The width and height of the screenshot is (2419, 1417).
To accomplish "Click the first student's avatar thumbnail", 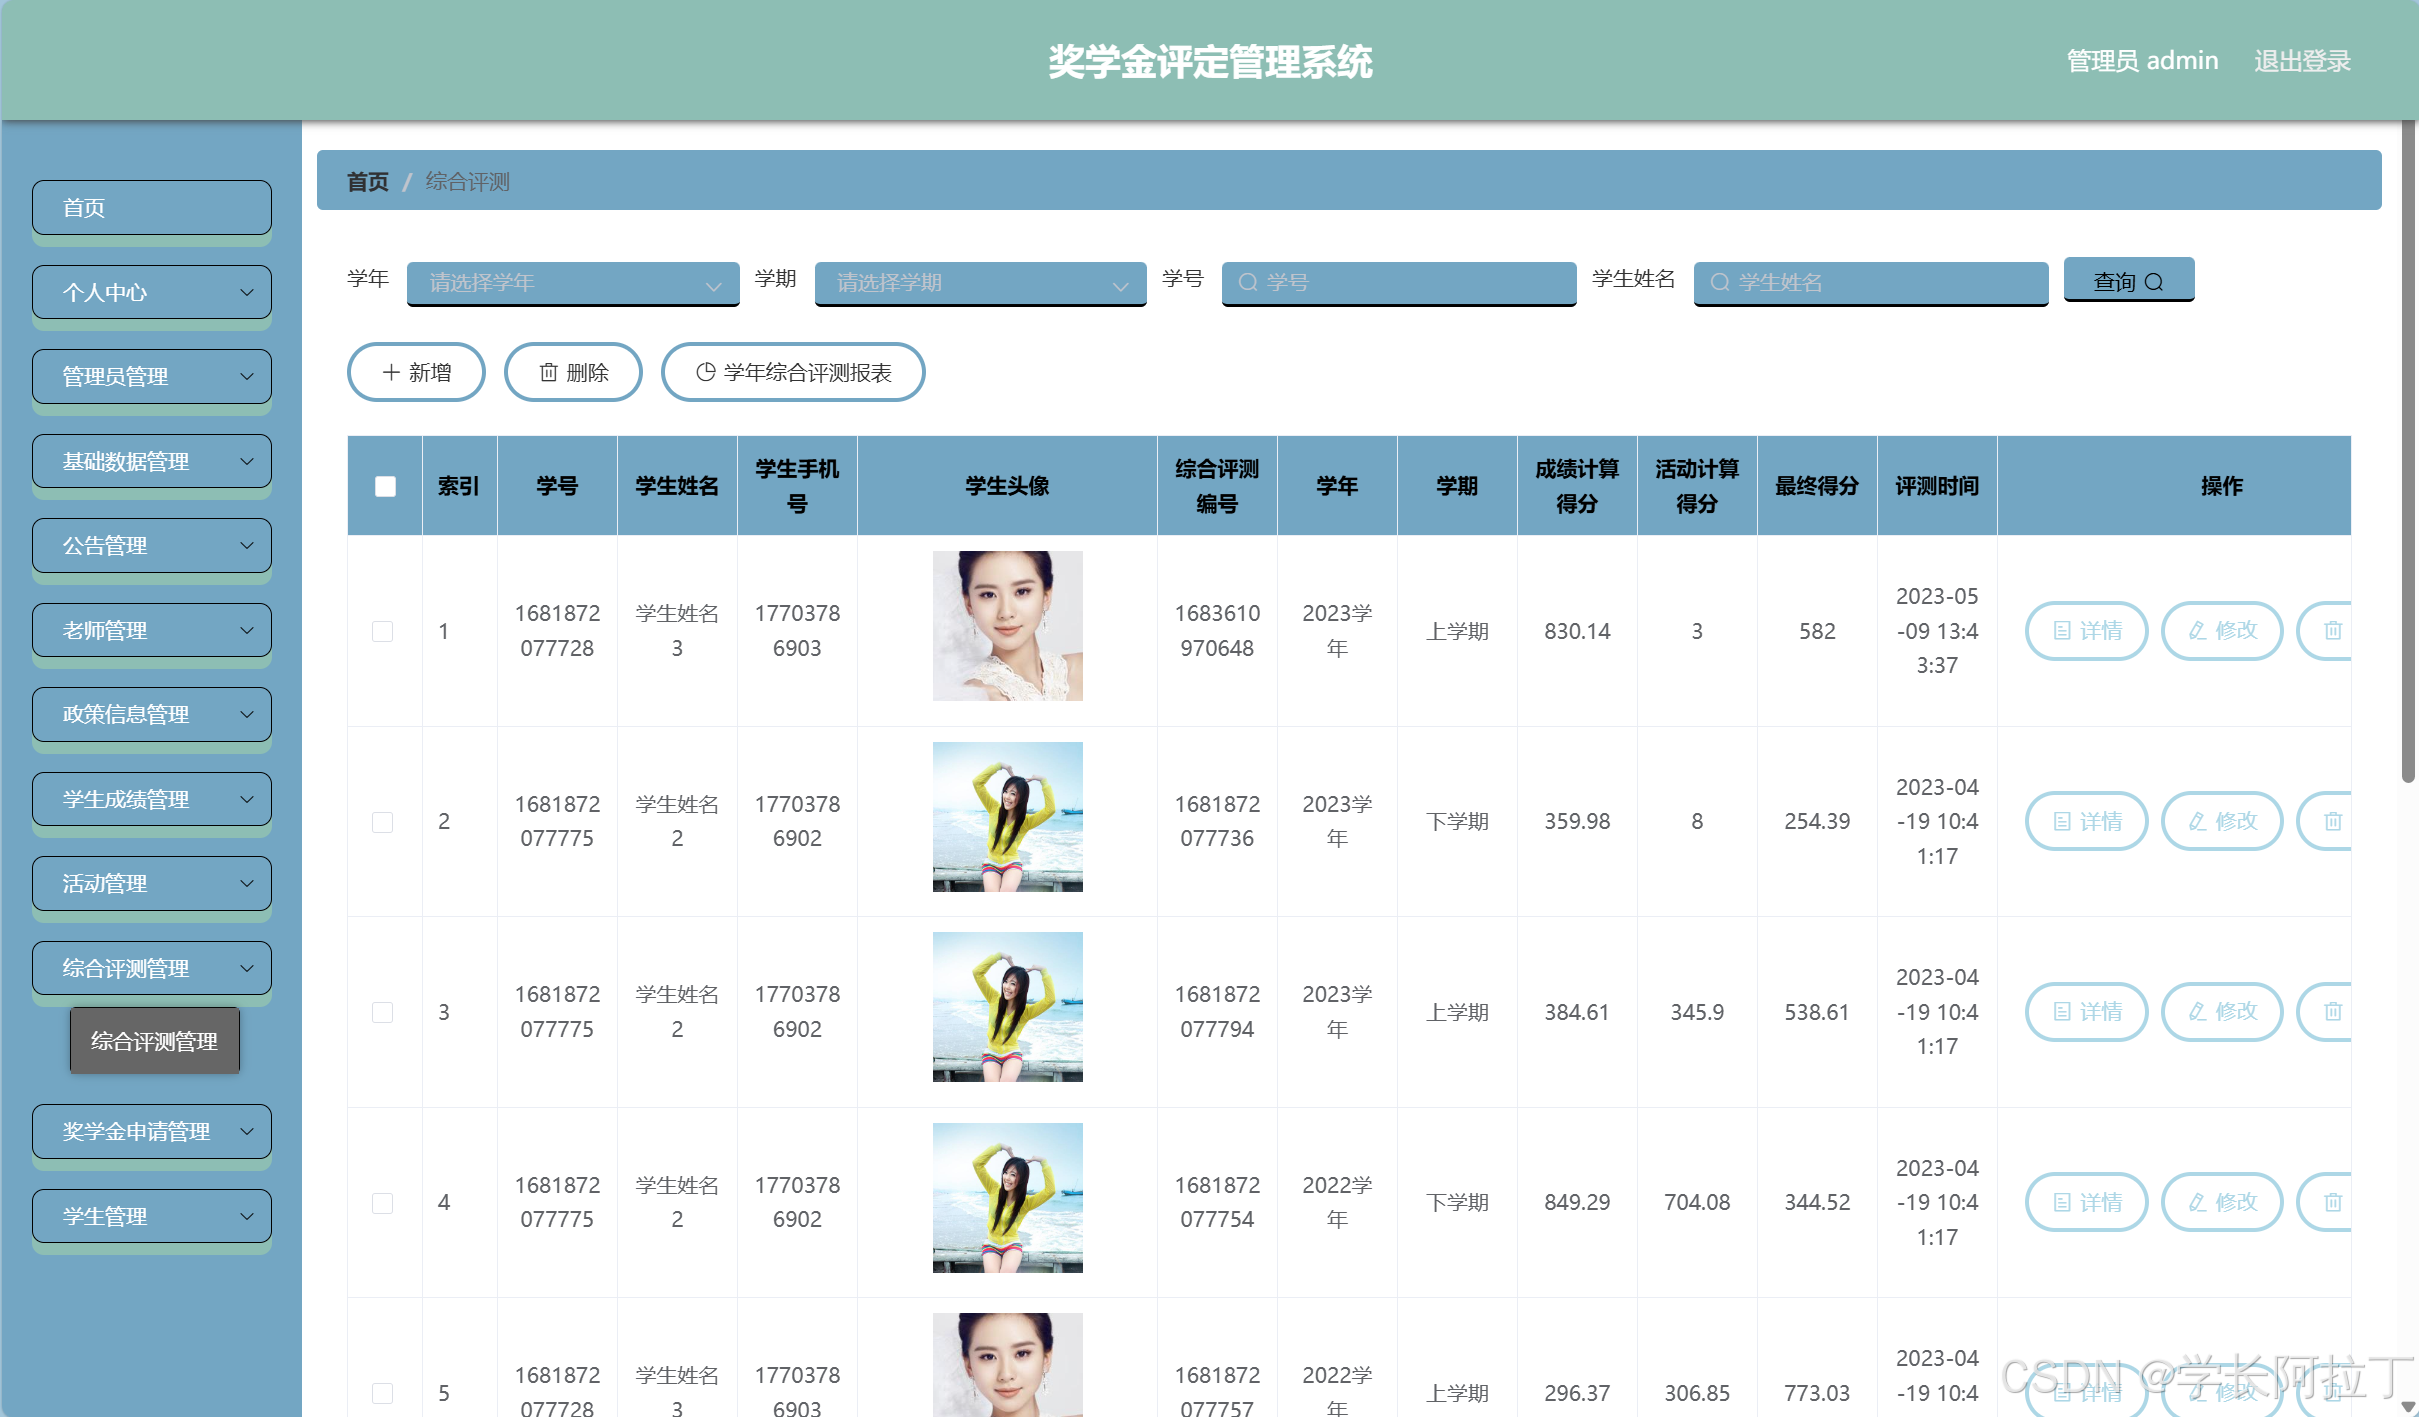I will (x=1006, y=625).
